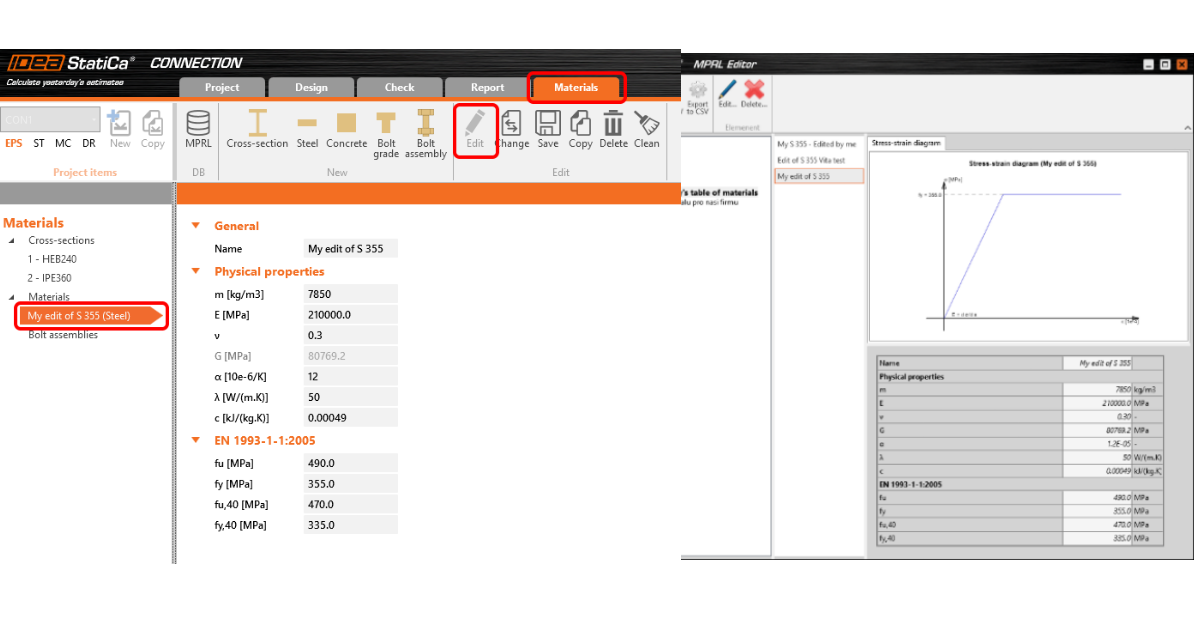
Task: Click Export to CSV in MPRL Editor
Action: tap(696, 95)
